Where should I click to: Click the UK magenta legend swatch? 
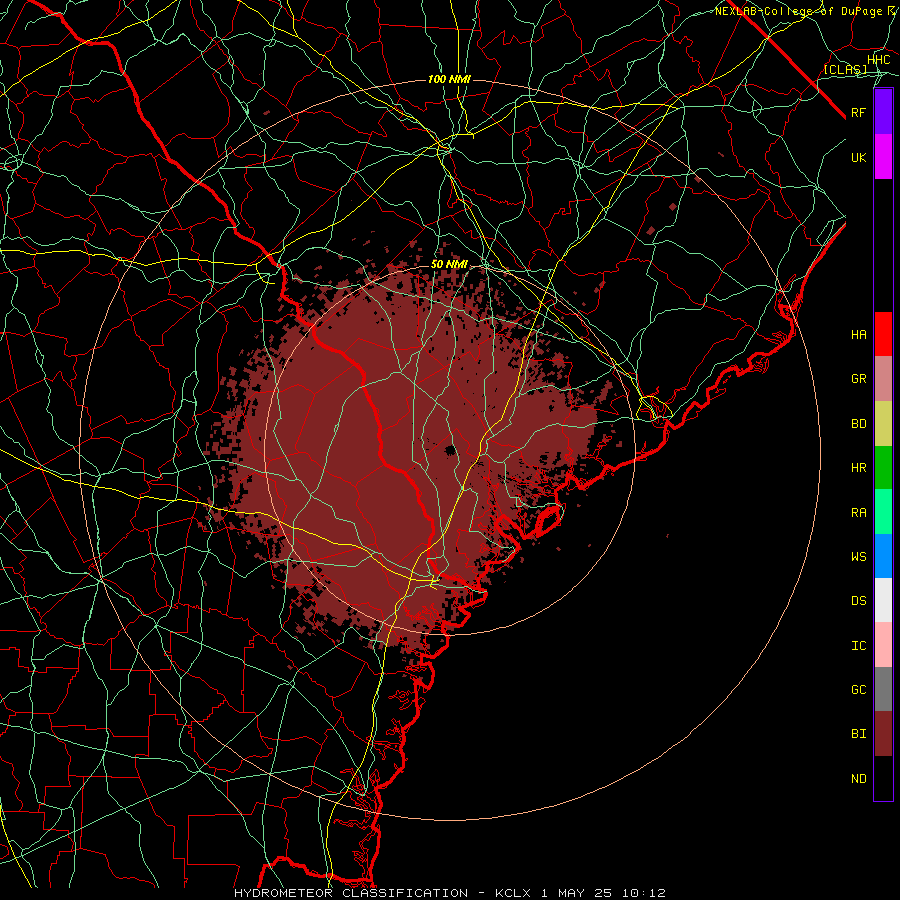(x=883, y=157)
